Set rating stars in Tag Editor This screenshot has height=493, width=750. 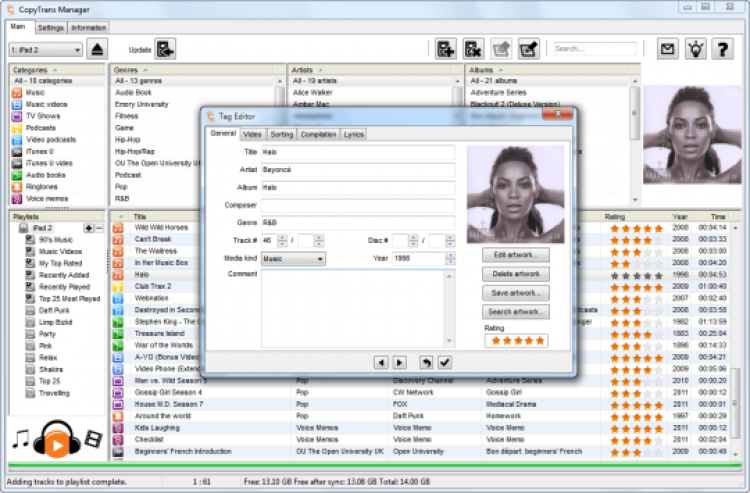coord(517,340)
